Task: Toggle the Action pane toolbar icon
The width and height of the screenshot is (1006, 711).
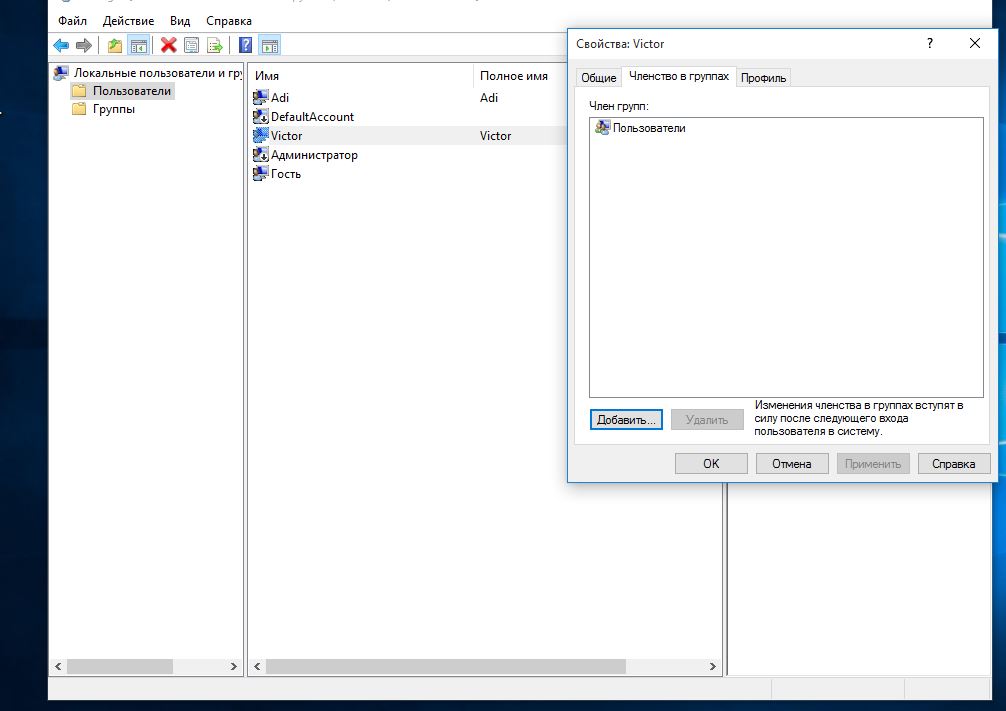Action: click(269, 45)
